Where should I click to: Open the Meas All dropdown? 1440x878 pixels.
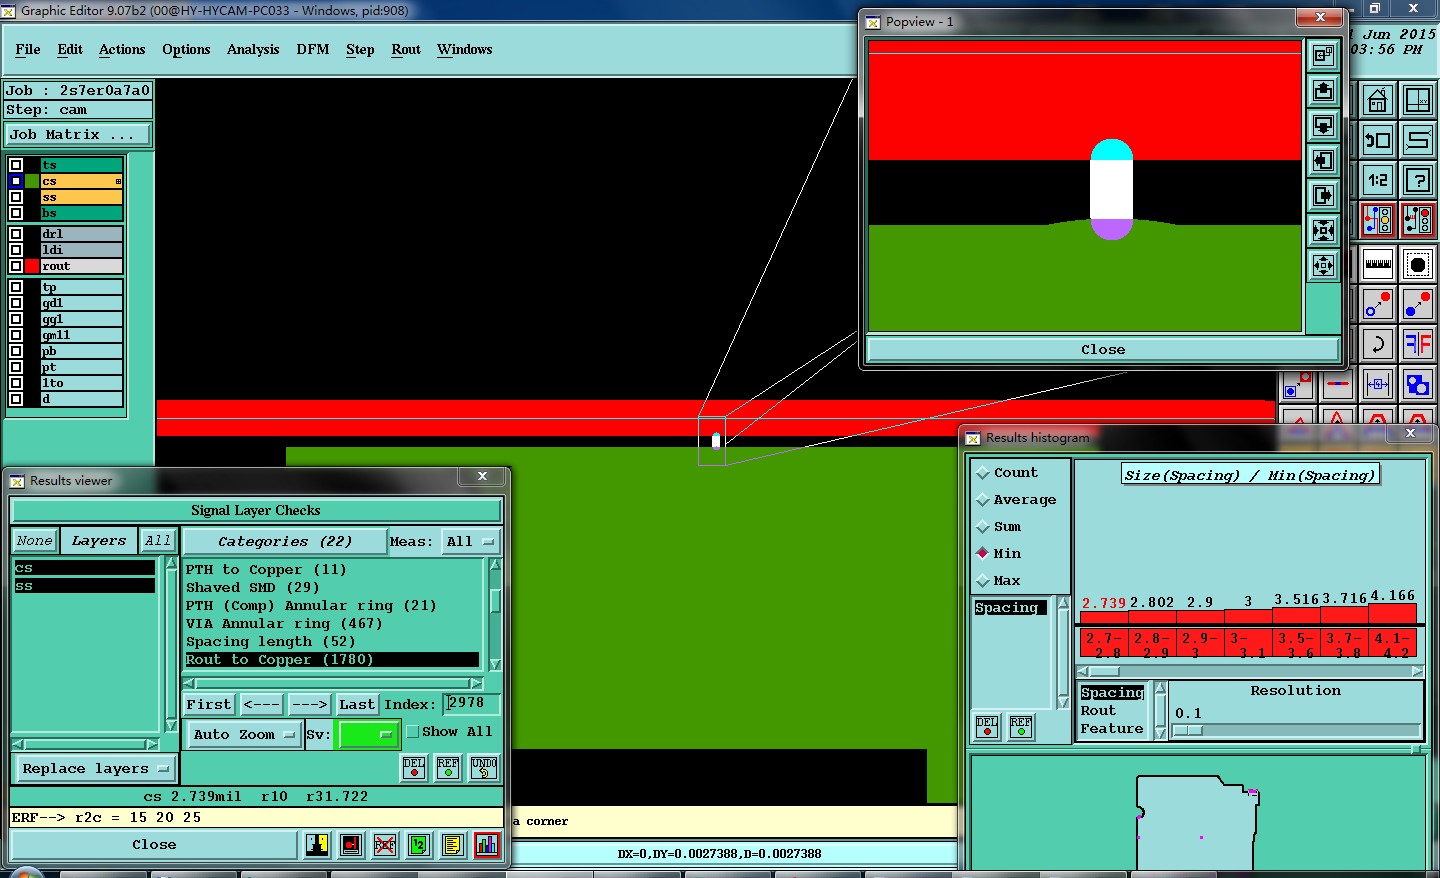pos(470,542)
